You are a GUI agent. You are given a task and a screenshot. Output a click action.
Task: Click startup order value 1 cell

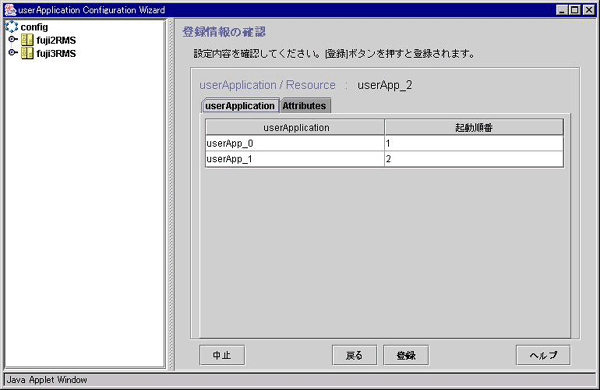pos(474,143)
